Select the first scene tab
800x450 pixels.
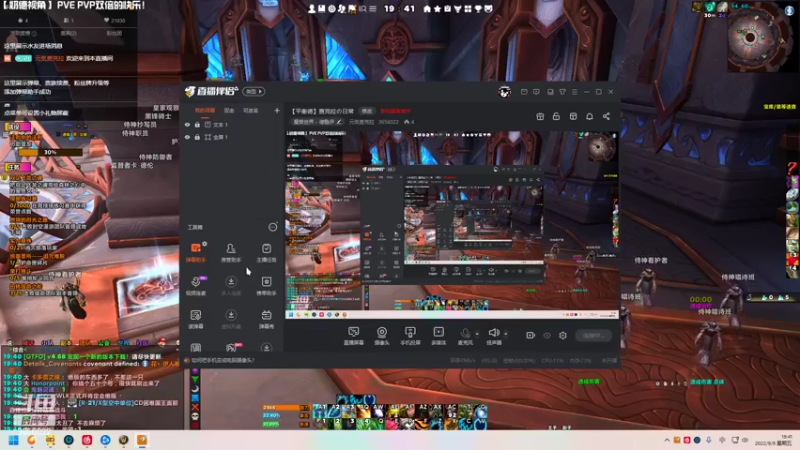205,110
